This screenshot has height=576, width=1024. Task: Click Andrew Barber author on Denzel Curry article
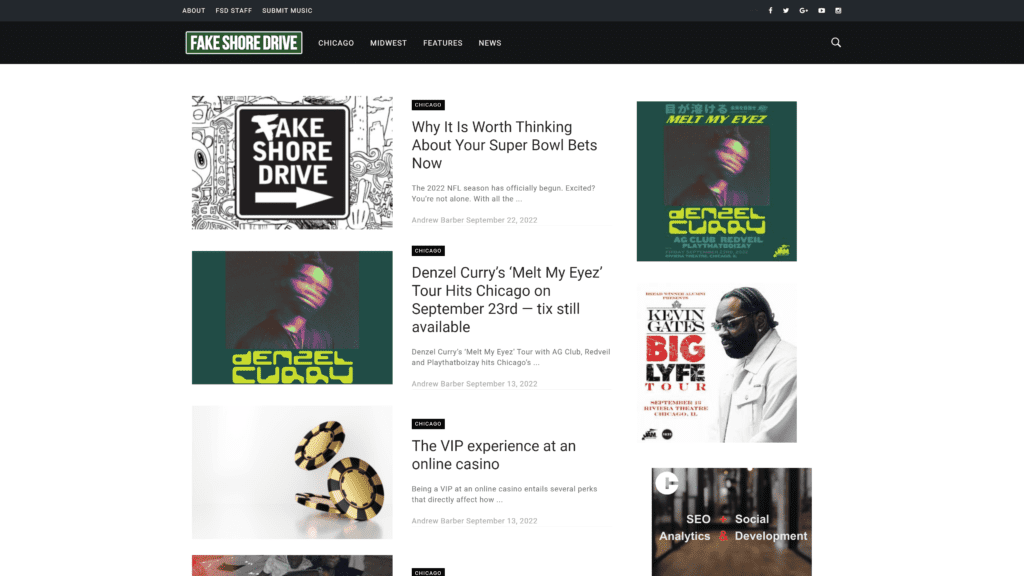pyautogui.click(x=438, y=384)
